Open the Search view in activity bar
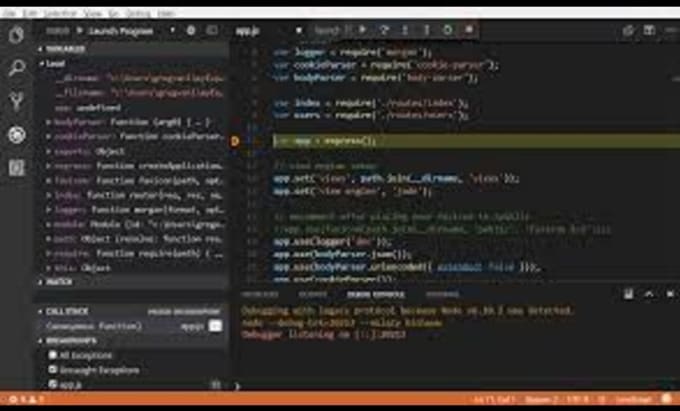The image size is (680, 411). (16, 68)
